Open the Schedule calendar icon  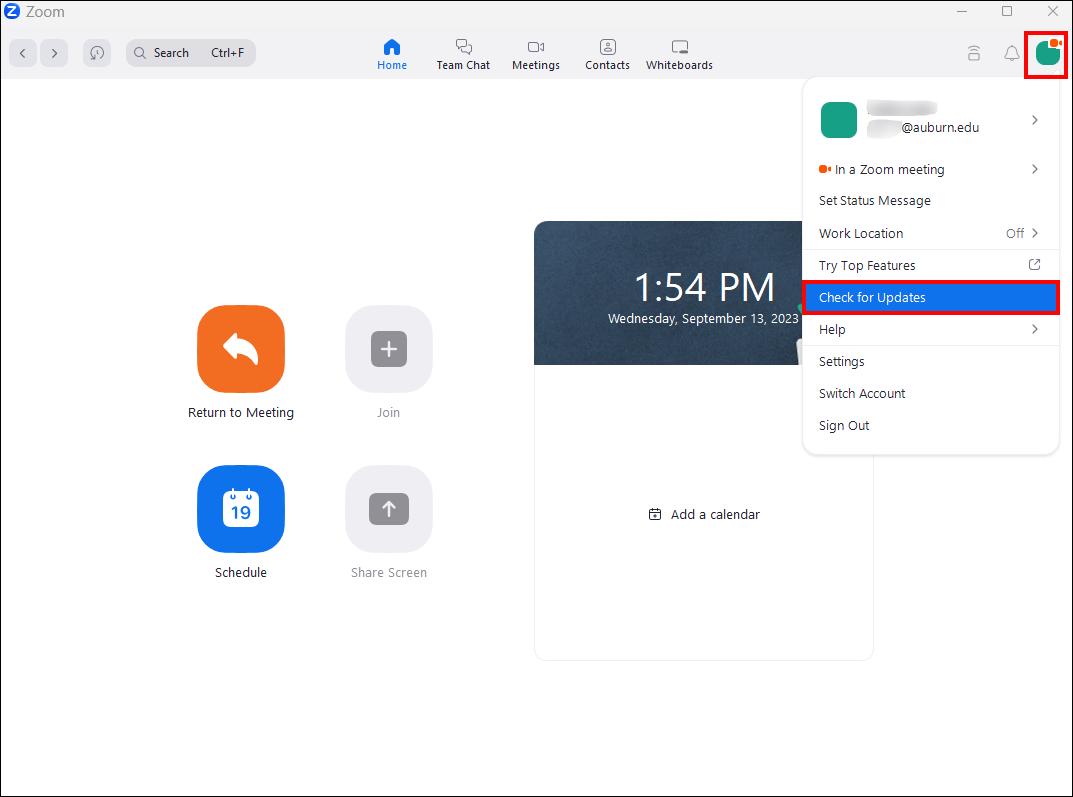click(x=241, y=509)
